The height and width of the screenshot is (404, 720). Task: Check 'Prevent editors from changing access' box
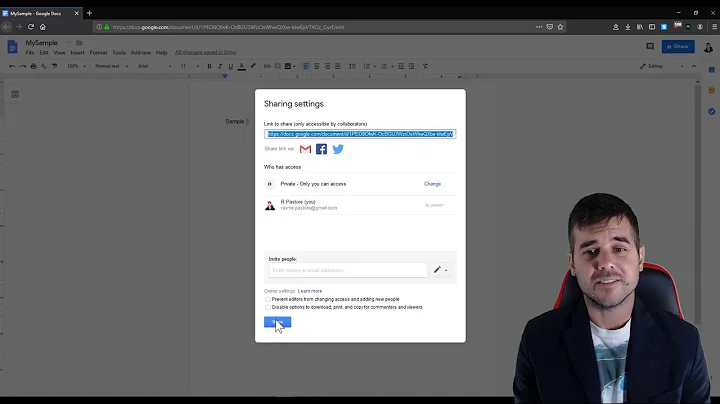tap(268, 299)
